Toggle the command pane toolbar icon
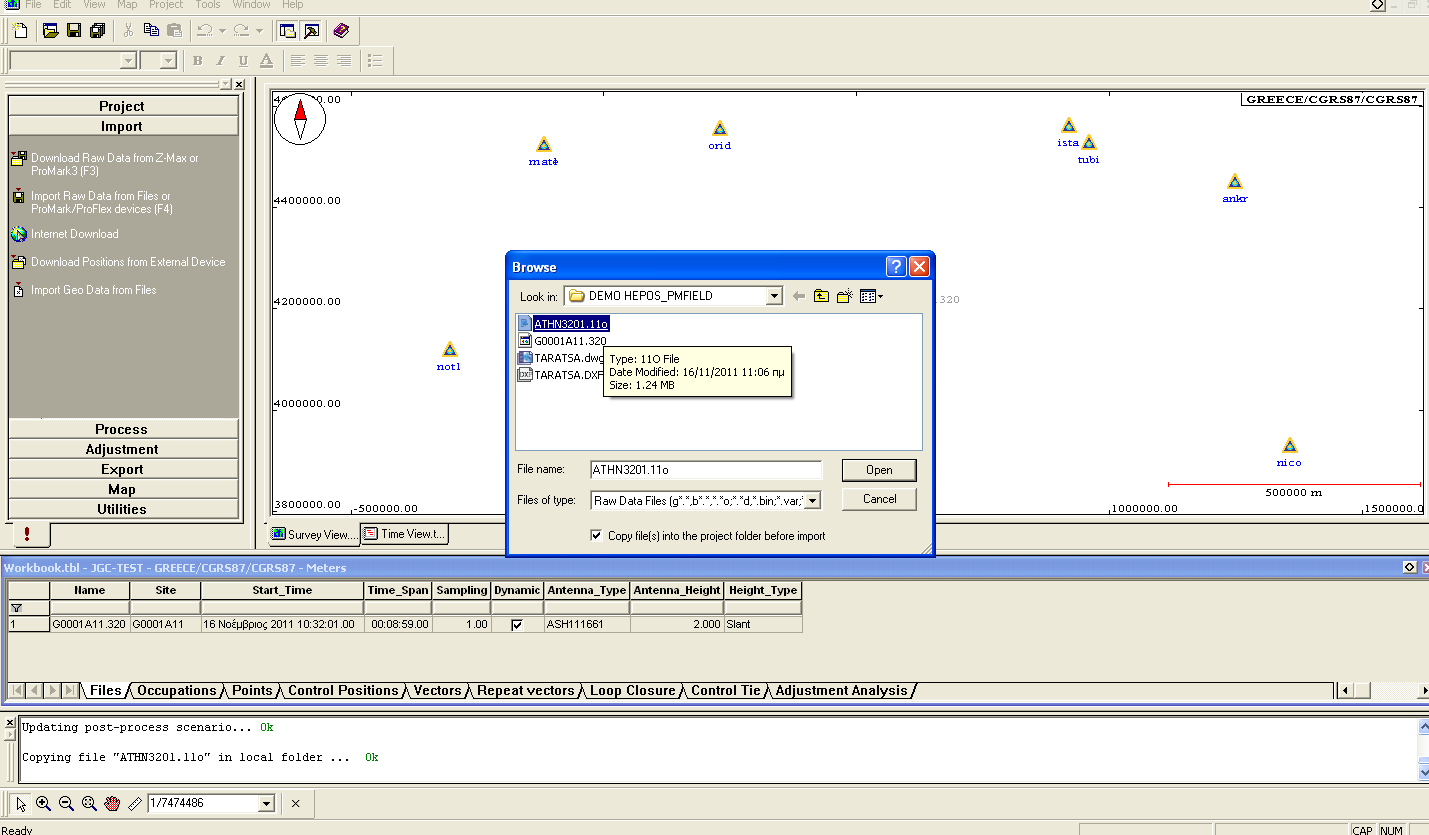 click(288, 31)
